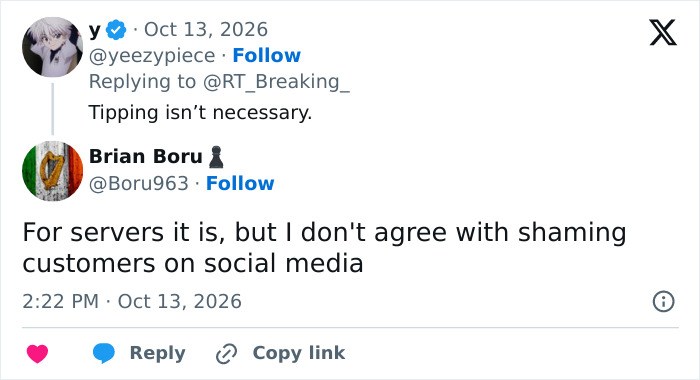
Task: Click the Brian Boru display name
Action: tap(146, 157)
